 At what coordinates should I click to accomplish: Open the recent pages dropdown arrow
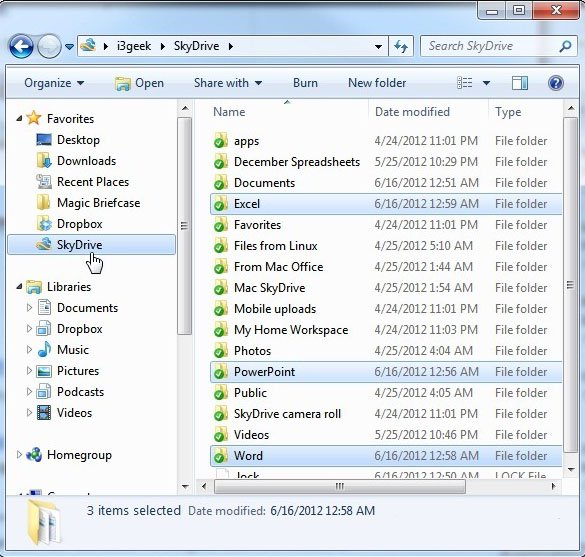pos(69,47)
